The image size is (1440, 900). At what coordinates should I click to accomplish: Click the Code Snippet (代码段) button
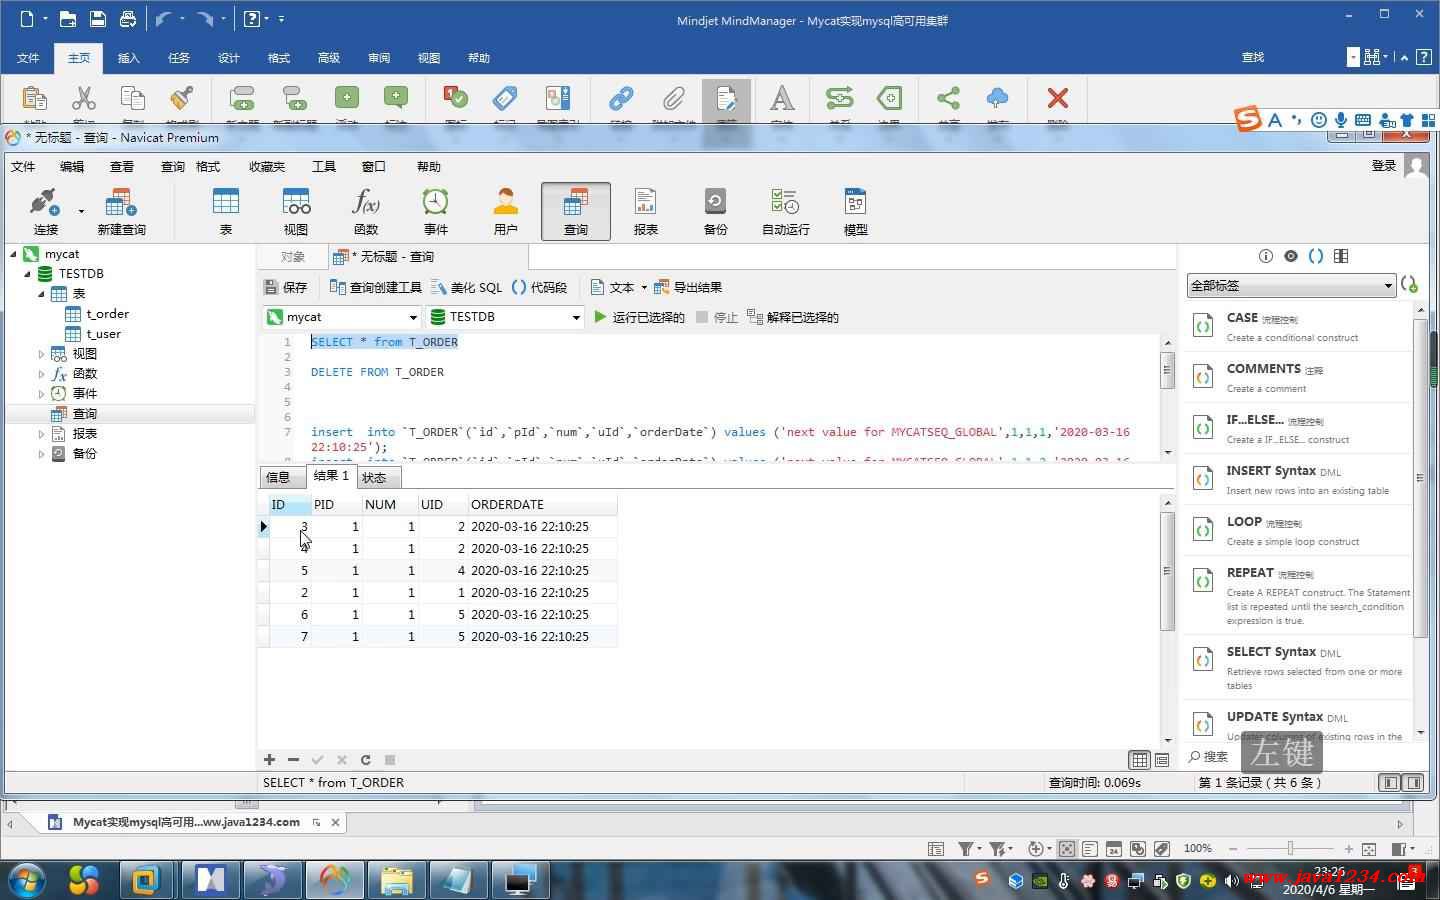(x=539, y=287)
